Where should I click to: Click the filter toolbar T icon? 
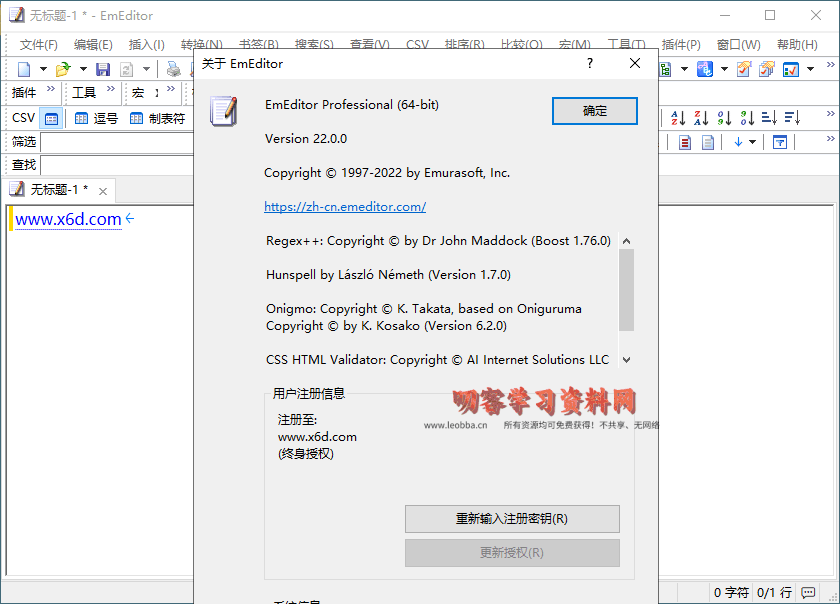point(780,142)
